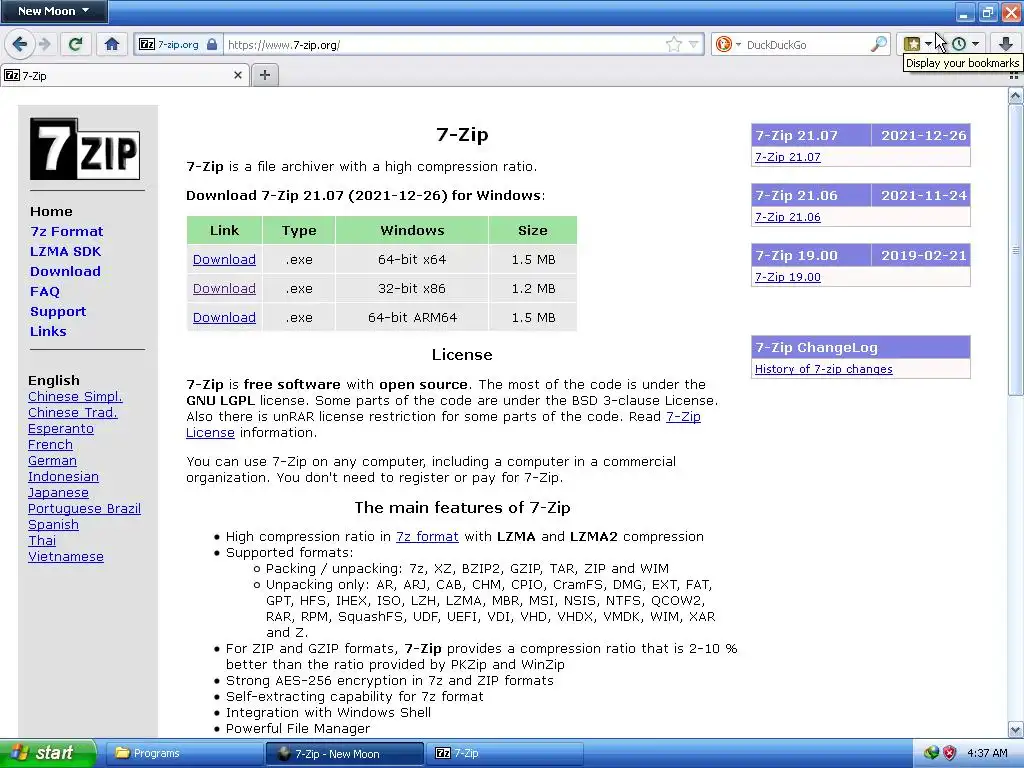Click the 4:37 AM system clock
Screen dimensions: 1024x768
point(987,753)
